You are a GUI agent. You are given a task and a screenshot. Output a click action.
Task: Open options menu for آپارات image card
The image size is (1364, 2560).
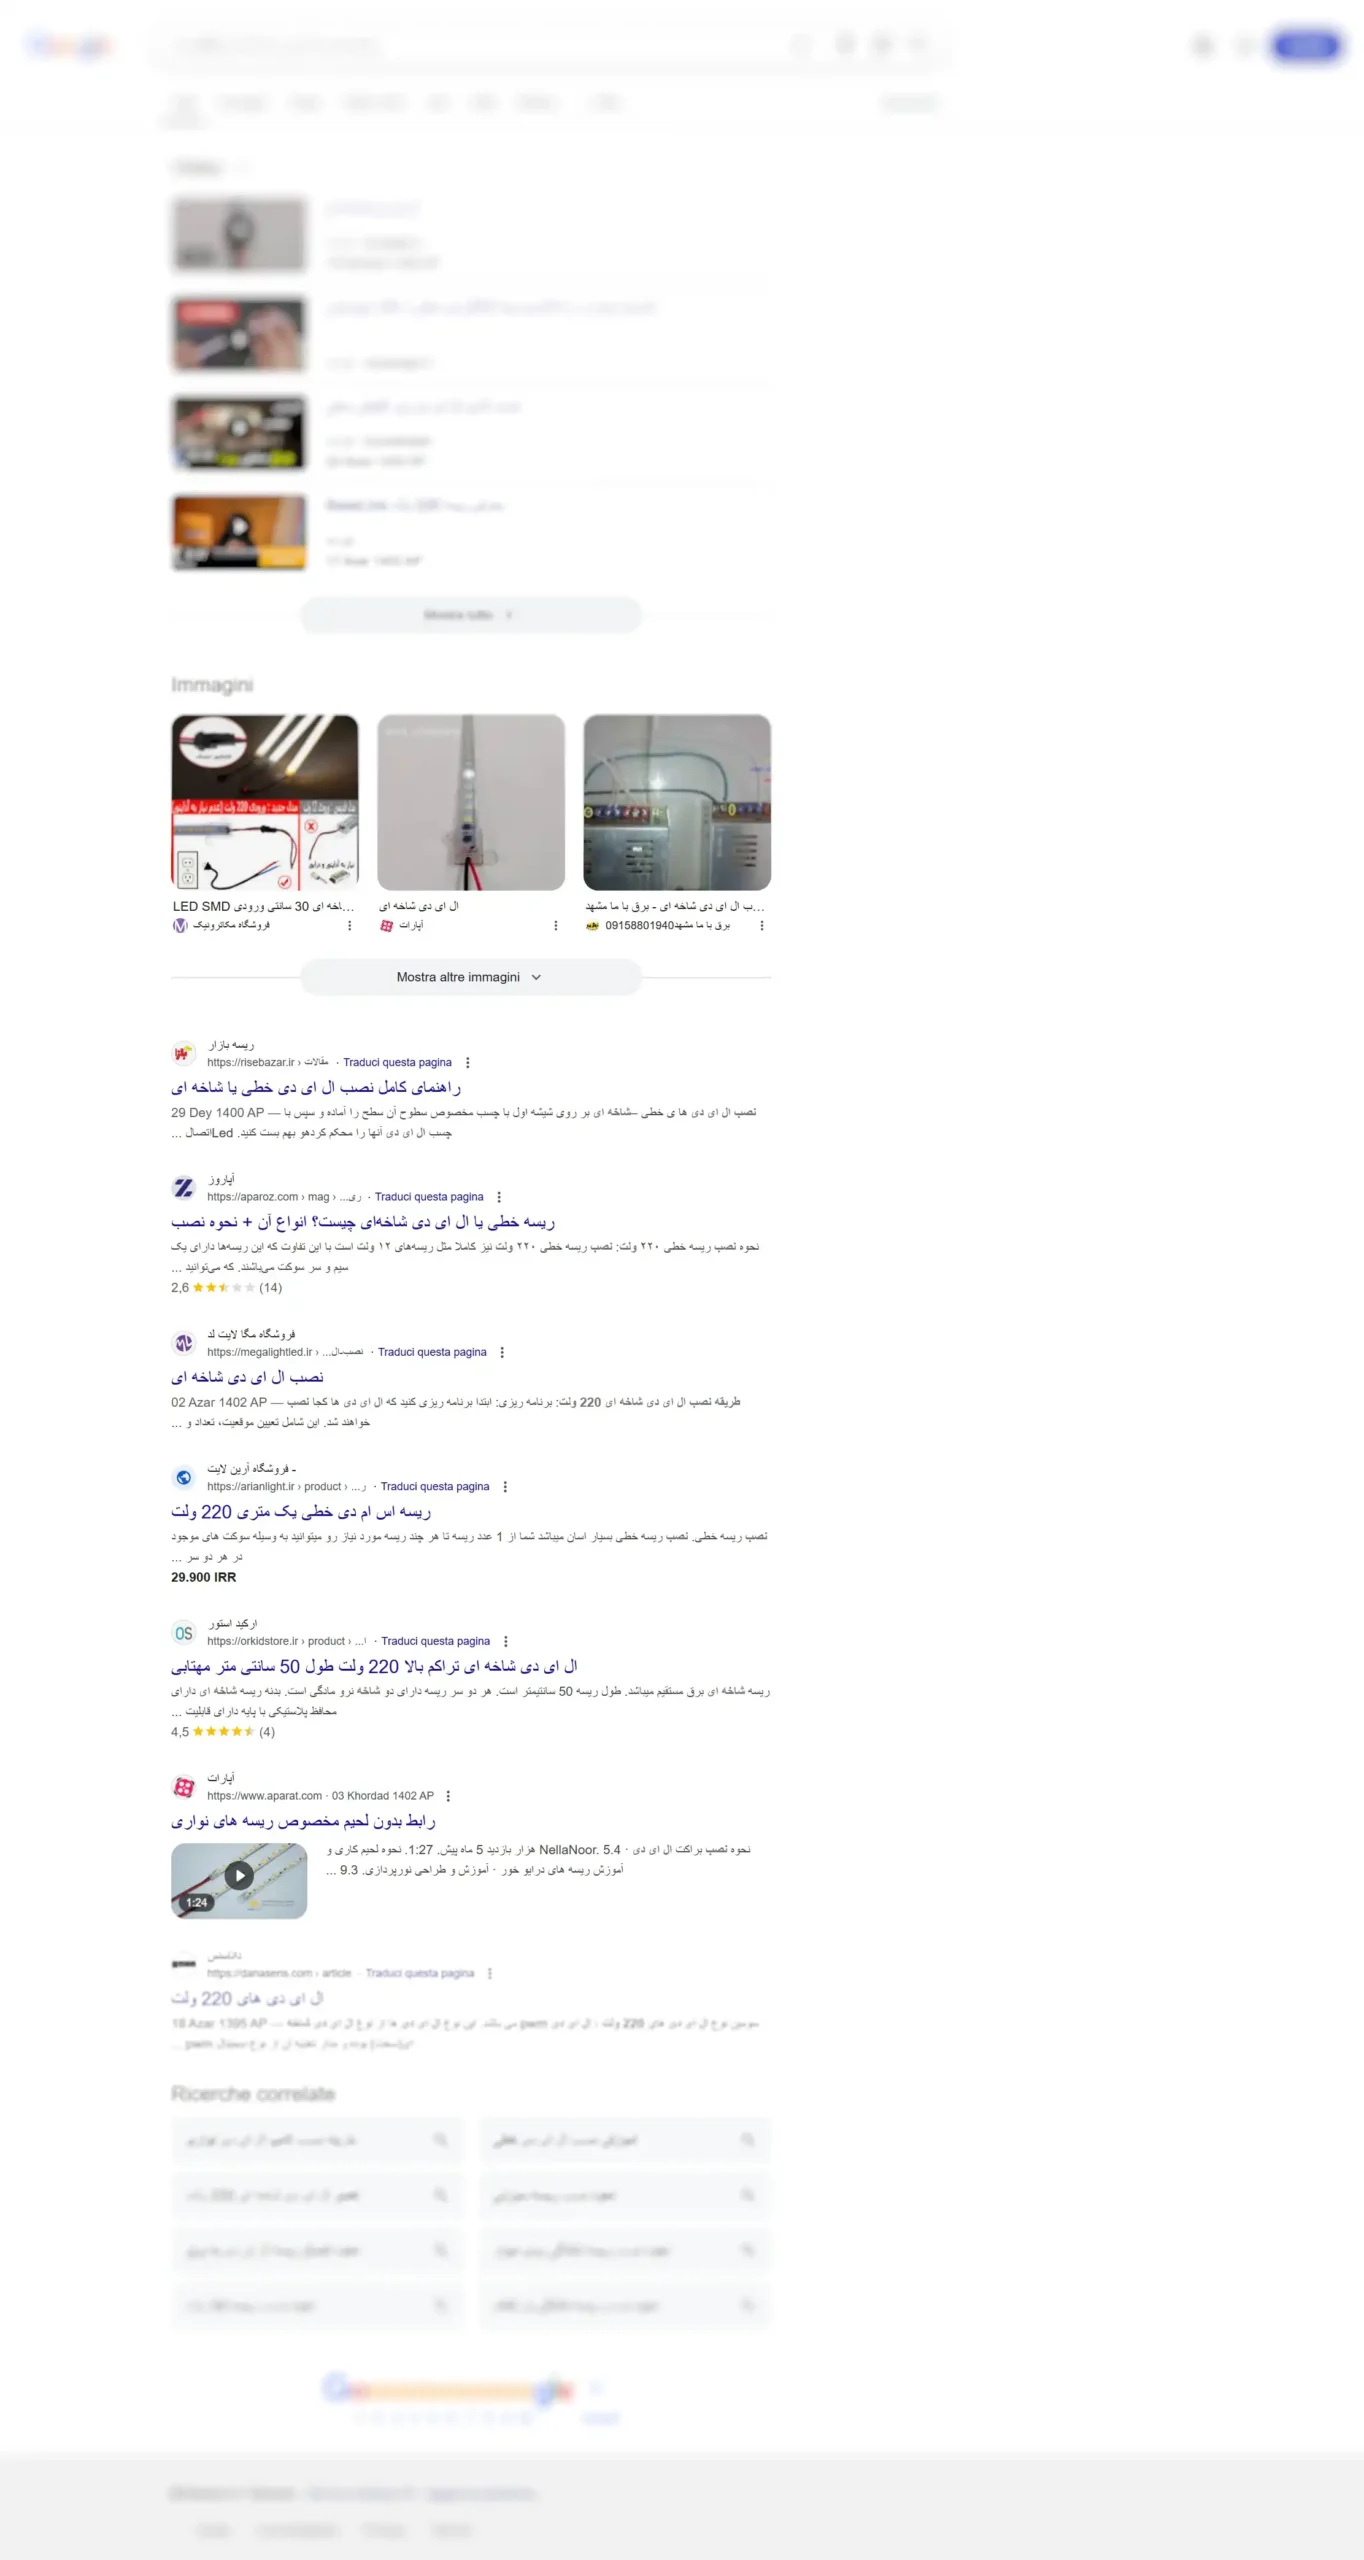(x=556, y=926)
